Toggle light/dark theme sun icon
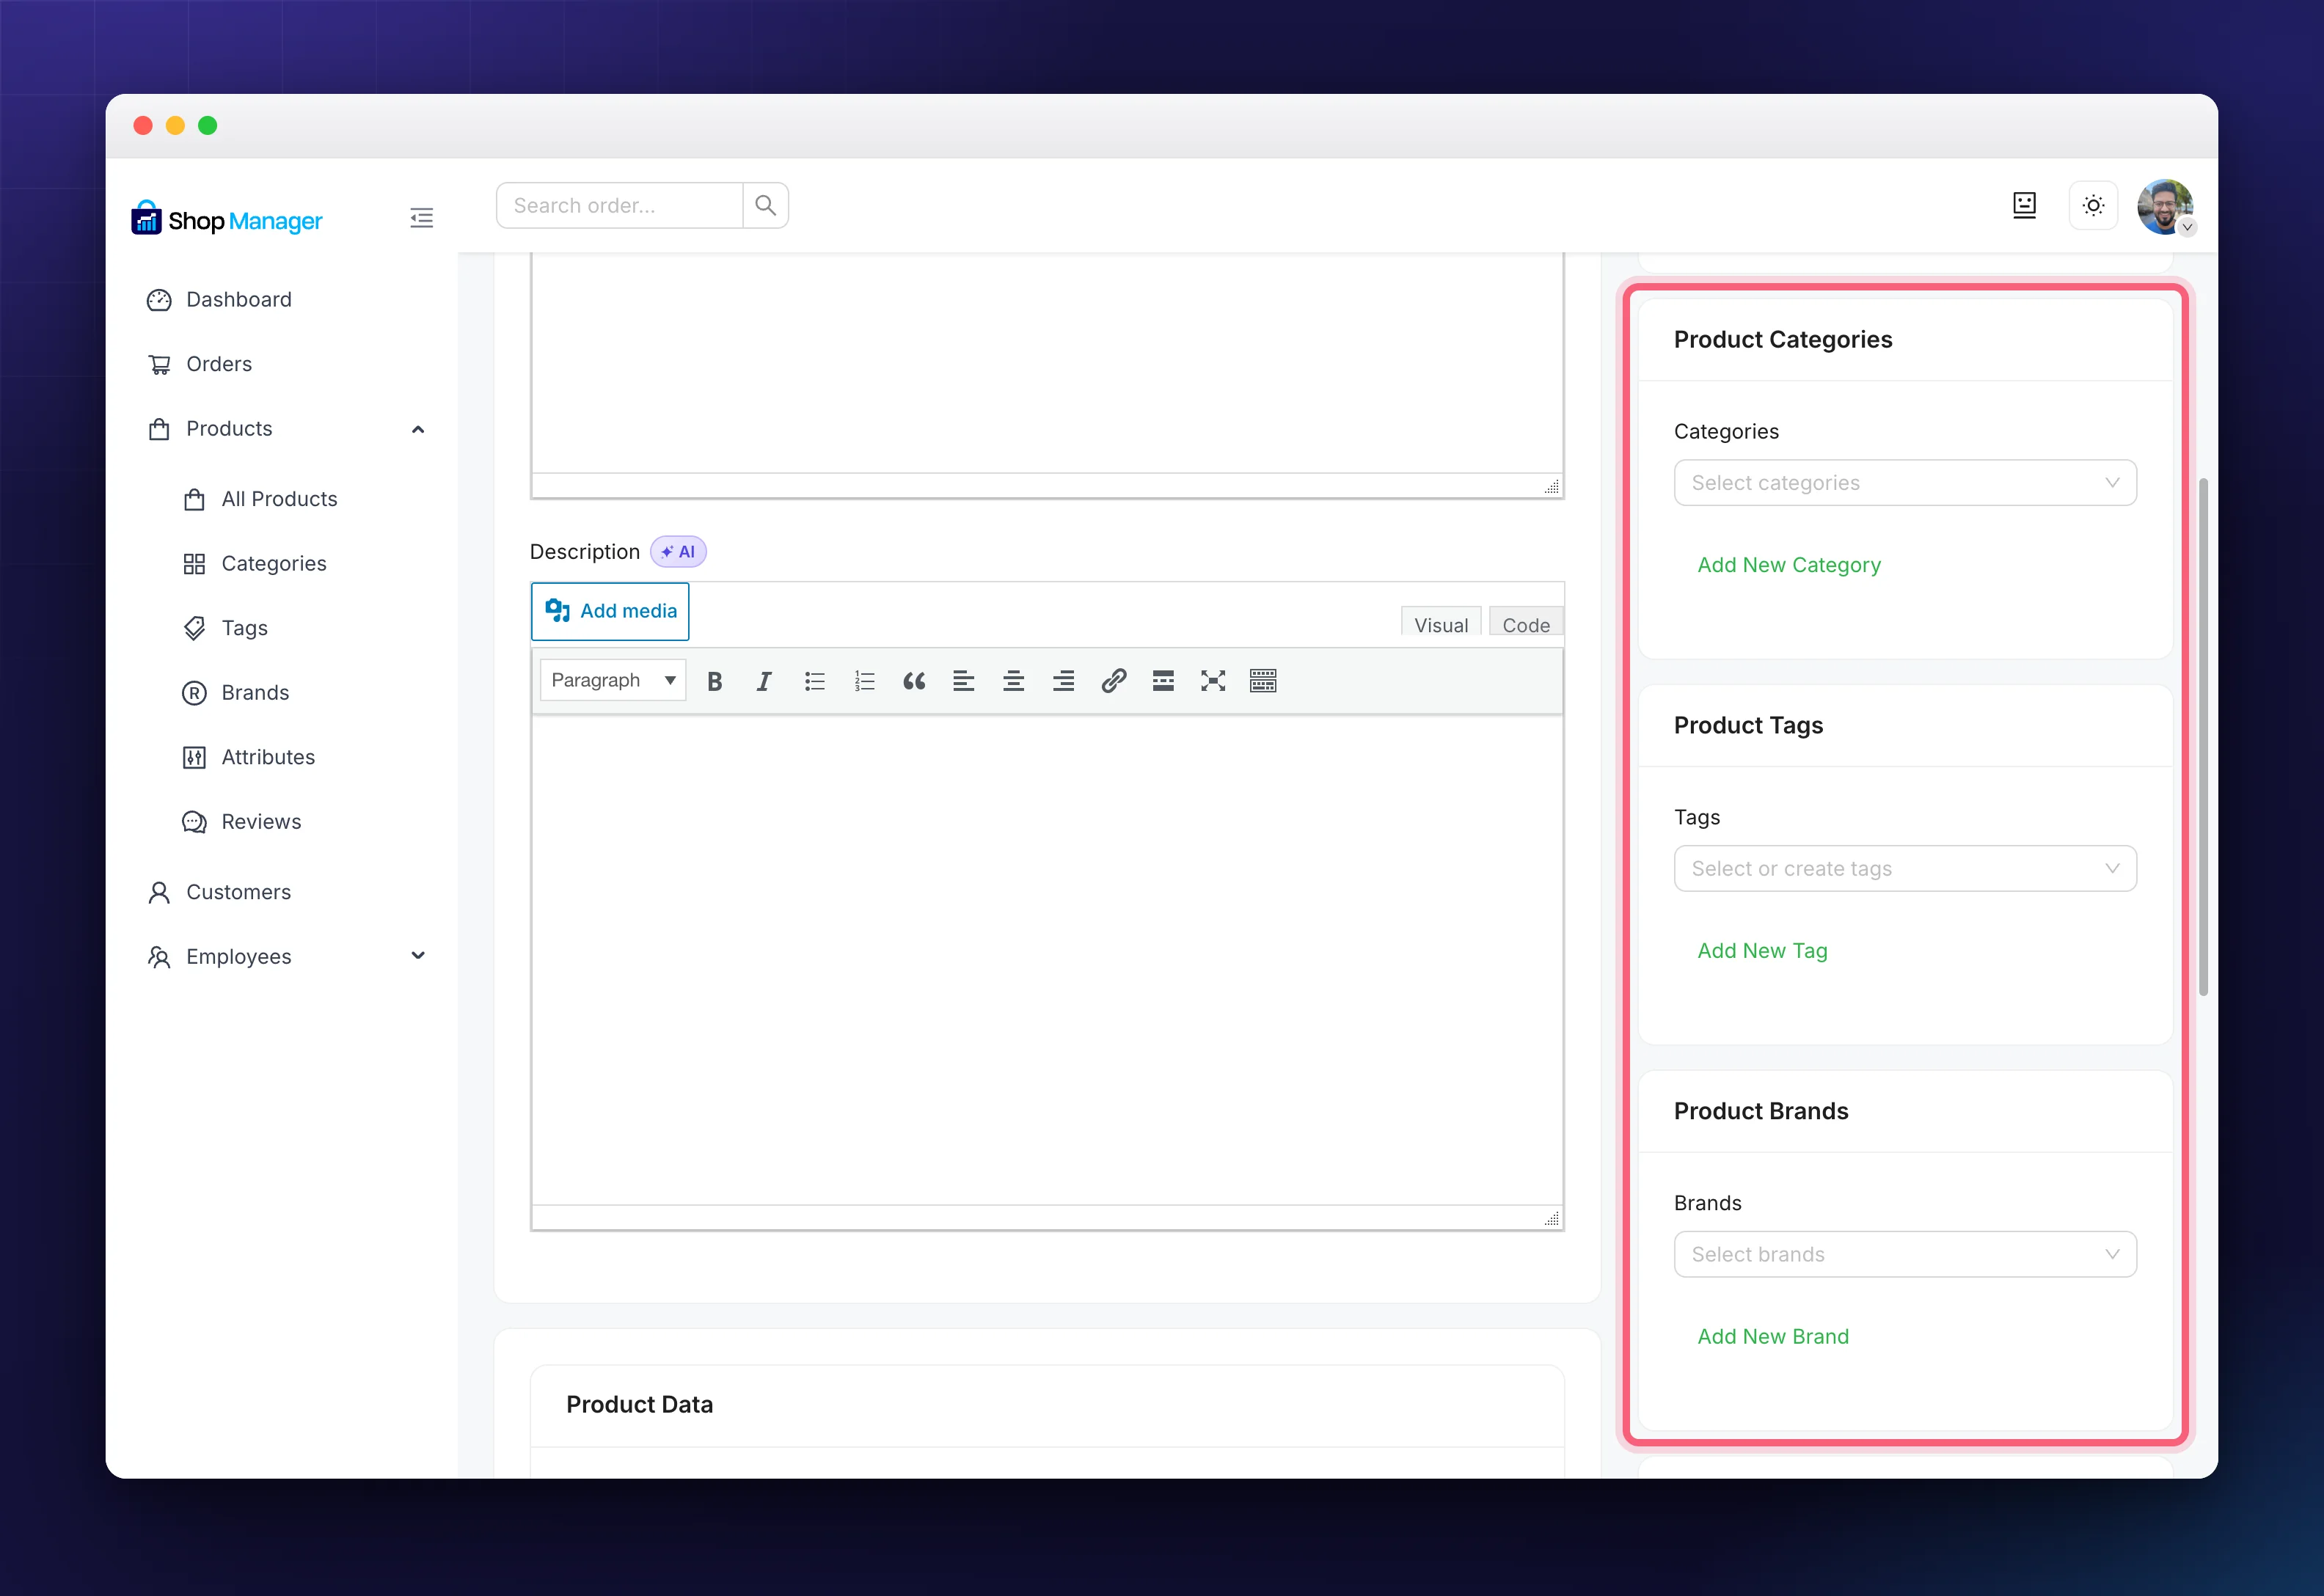Viewport: 2324px width, 1596px height. (x=2093, y=205)
